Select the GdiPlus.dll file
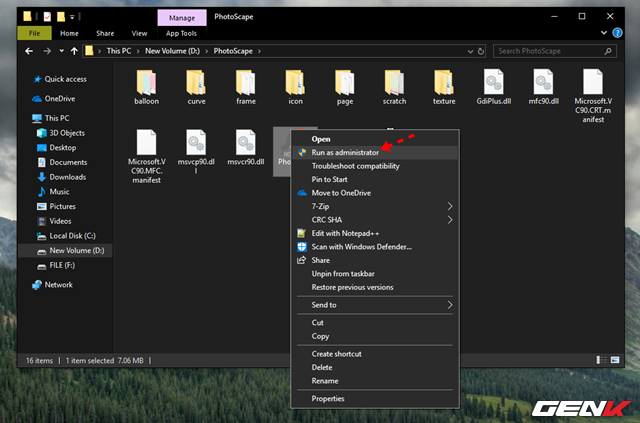Viewport: 640px width, 423px height. pos(493,87)
